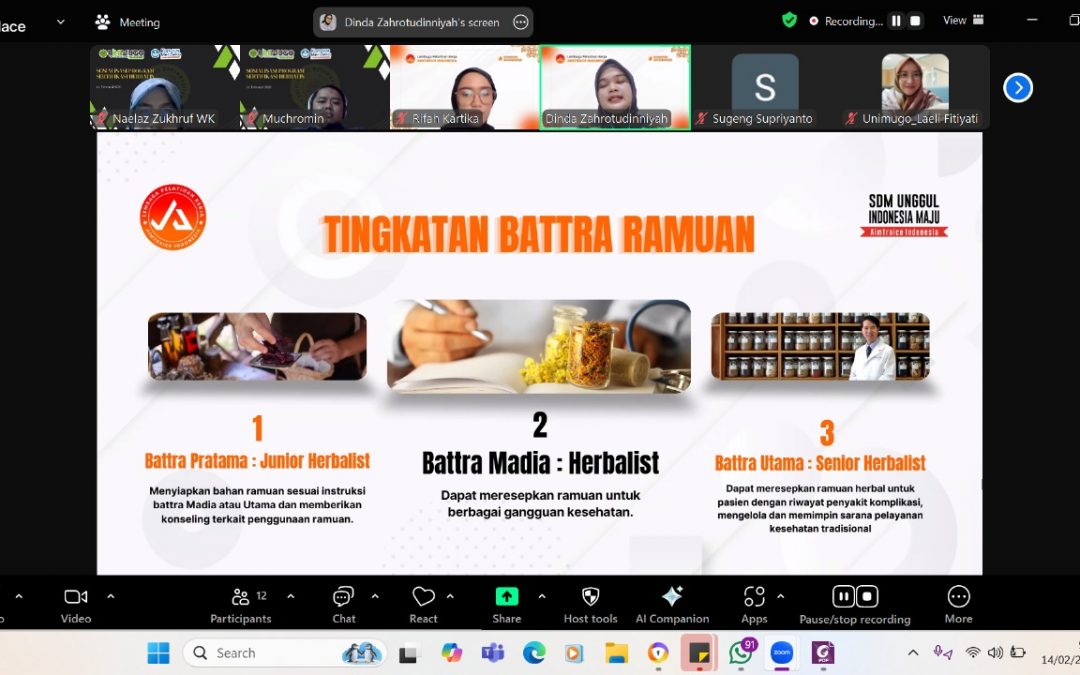Screen dimensions: 1080x675
Task: Select Unimugo_Laeli Fitiyati participant tile
Action: click(915, 87)
